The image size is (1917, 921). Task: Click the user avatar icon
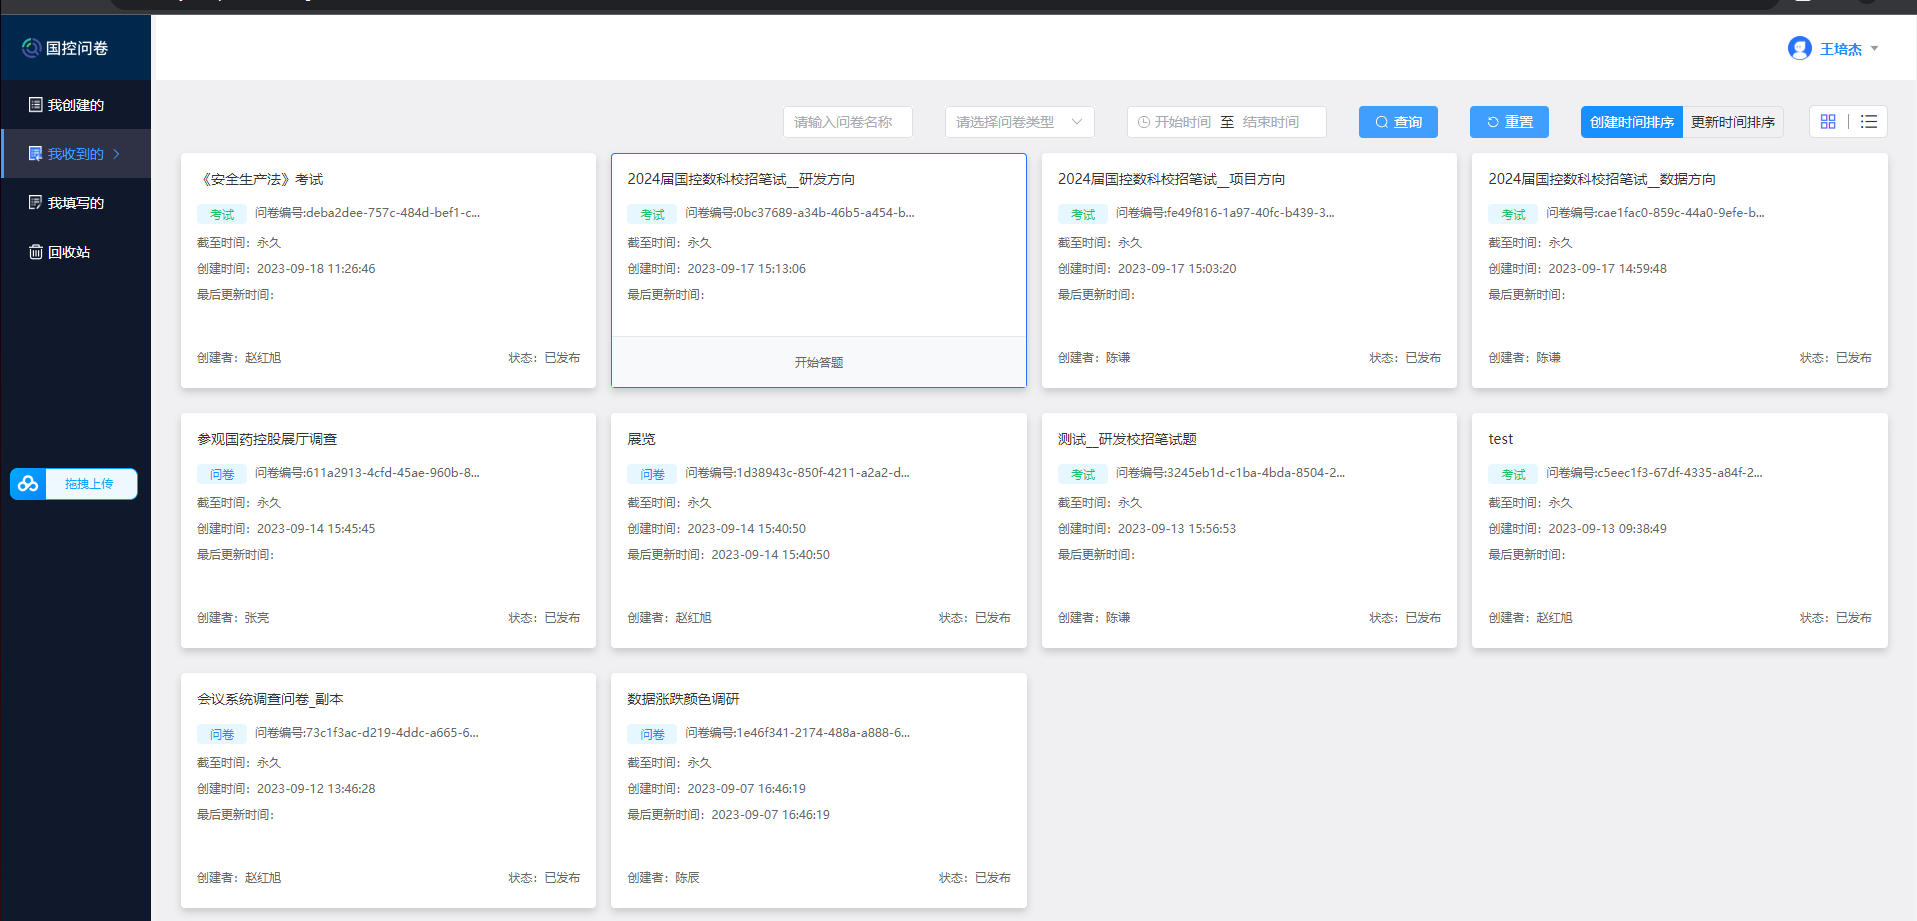tap(1800, 48)
